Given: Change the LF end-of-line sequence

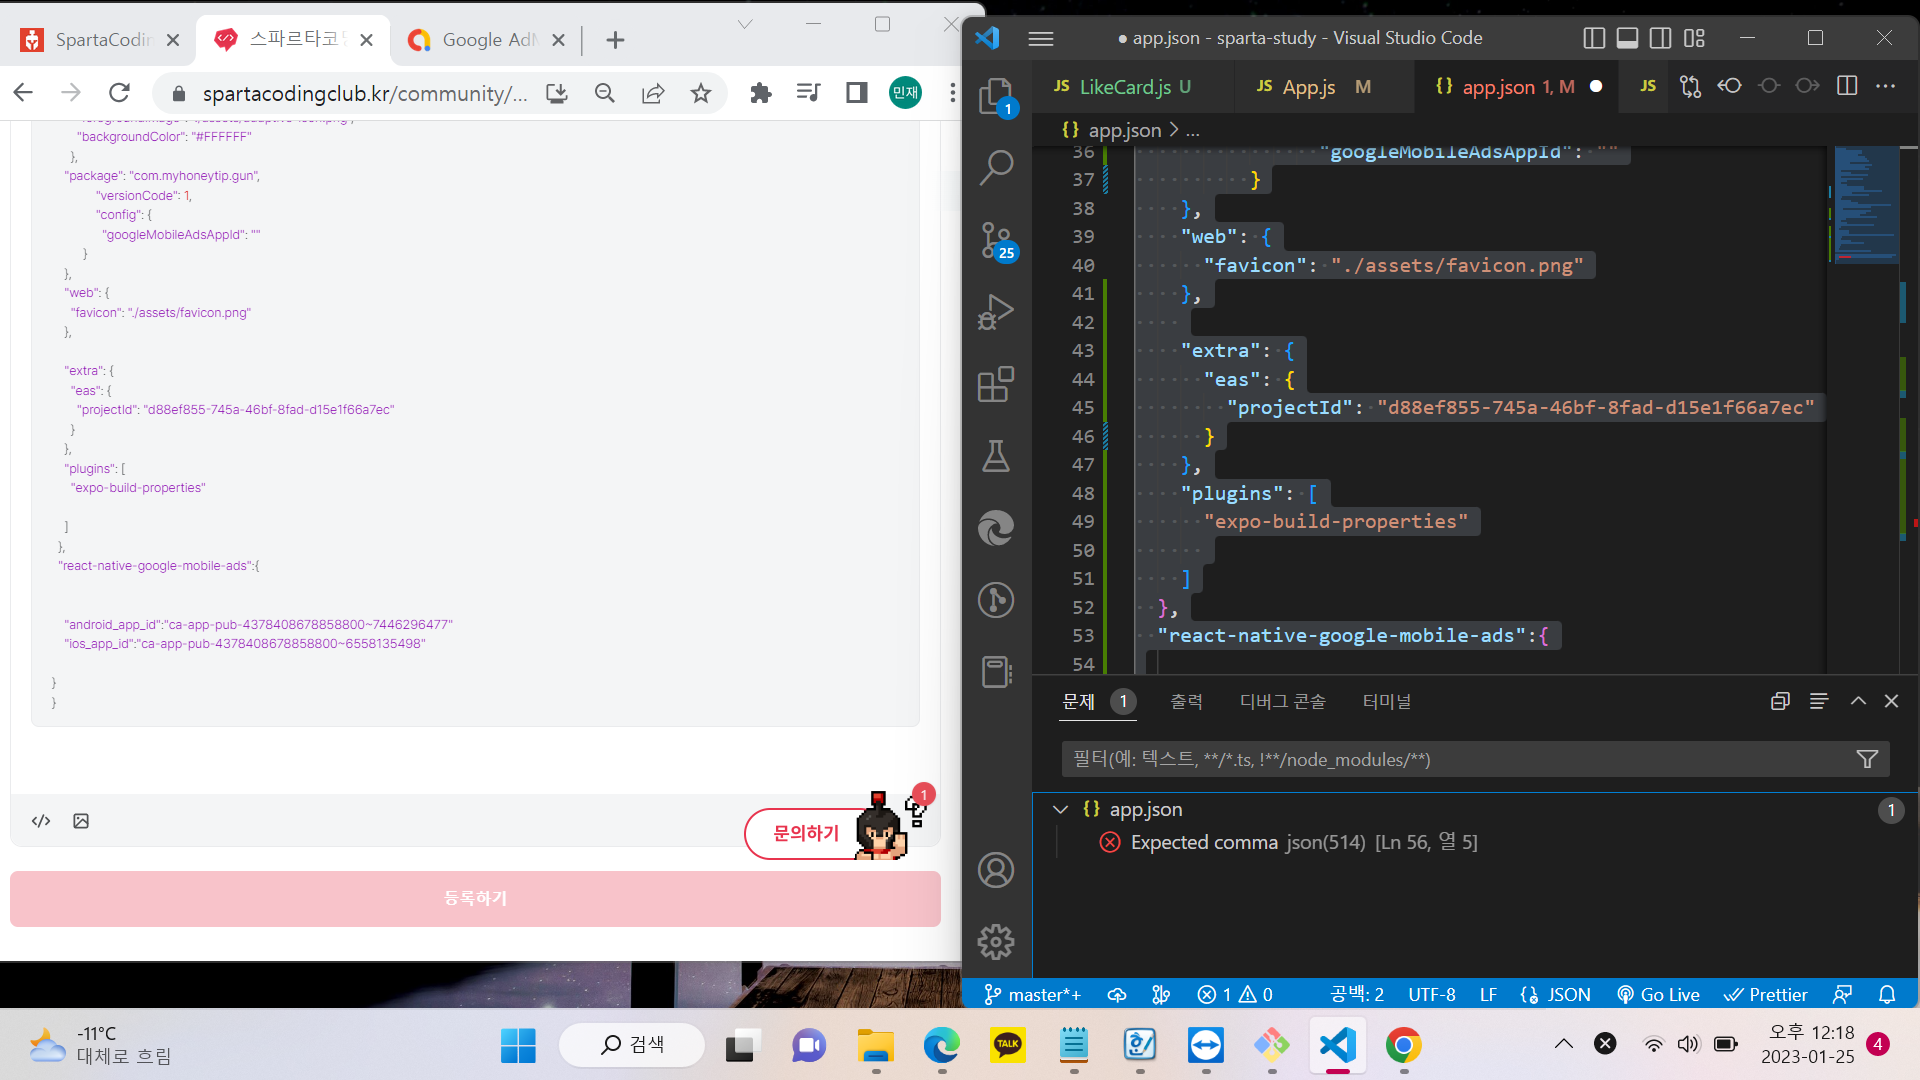Looking at the screenshot, I should point(1488,994).
